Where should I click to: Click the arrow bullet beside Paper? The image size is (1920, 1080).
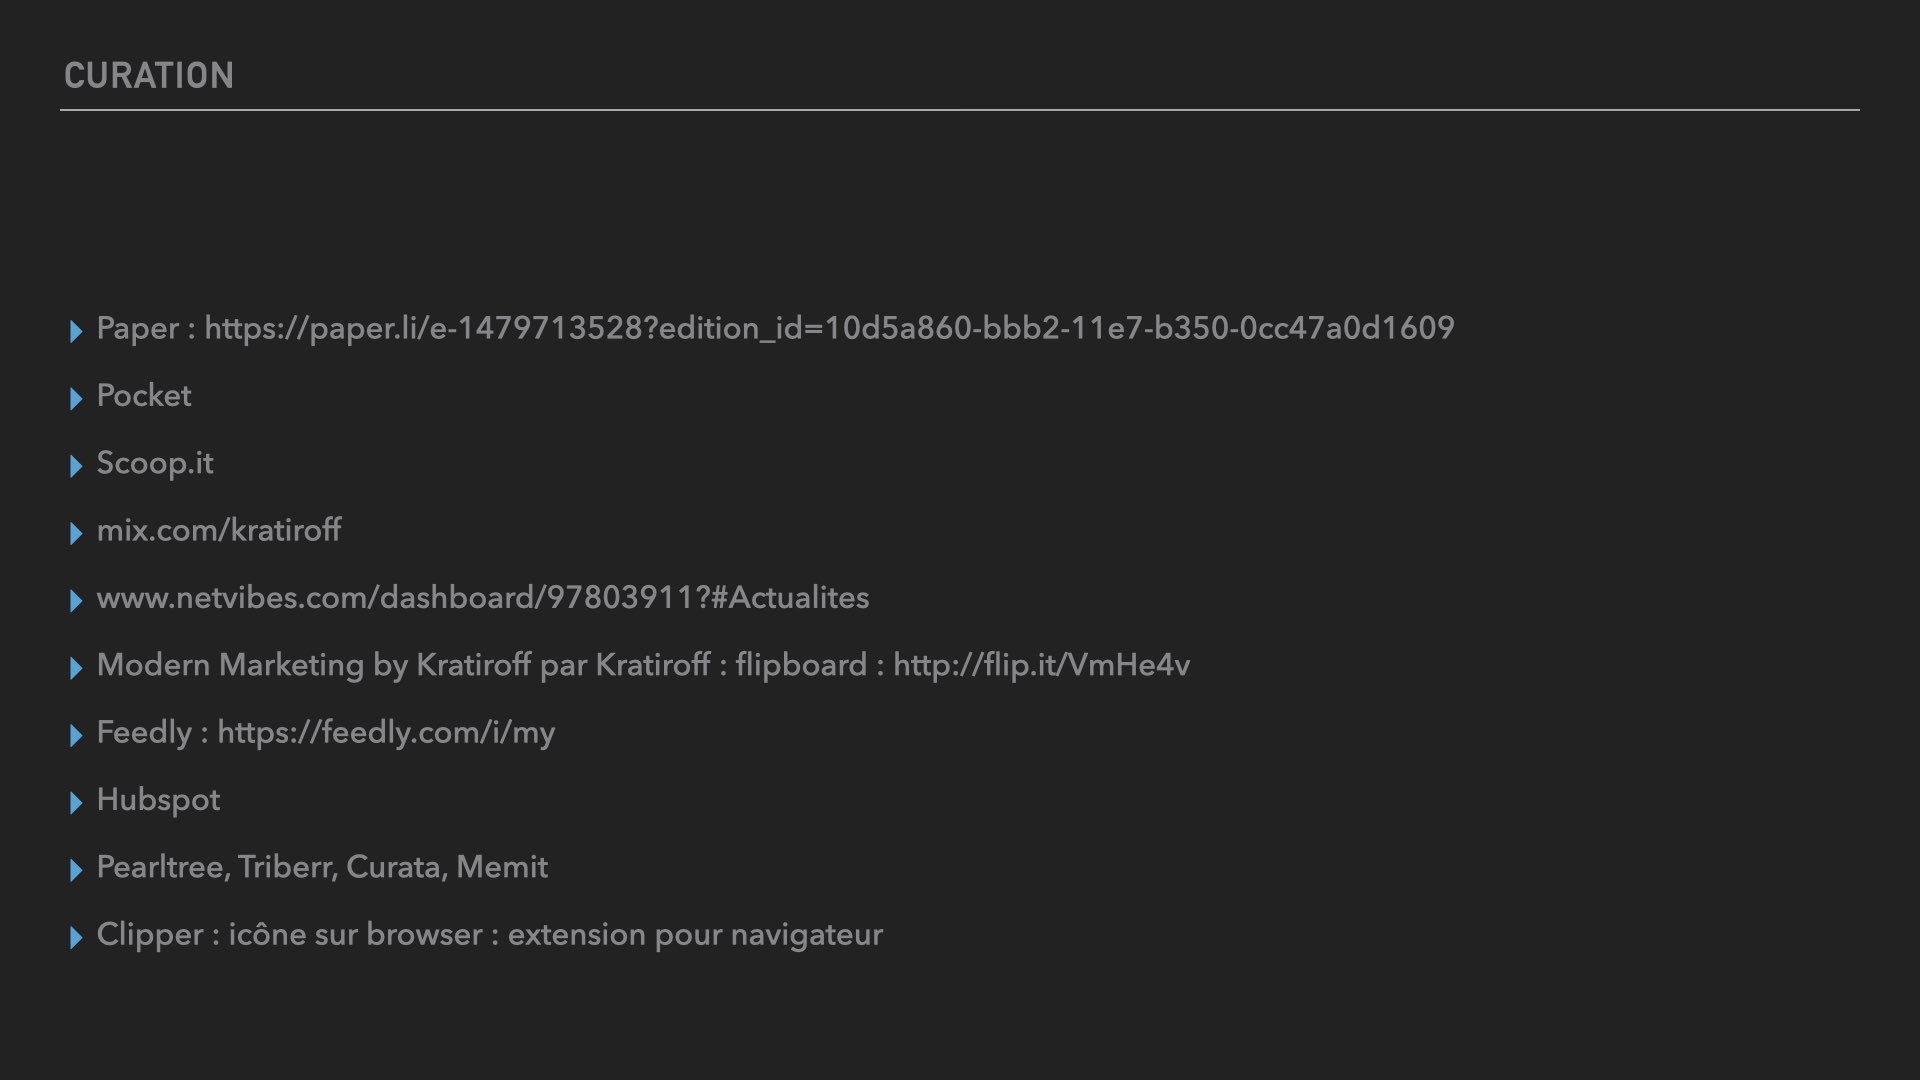76,331
